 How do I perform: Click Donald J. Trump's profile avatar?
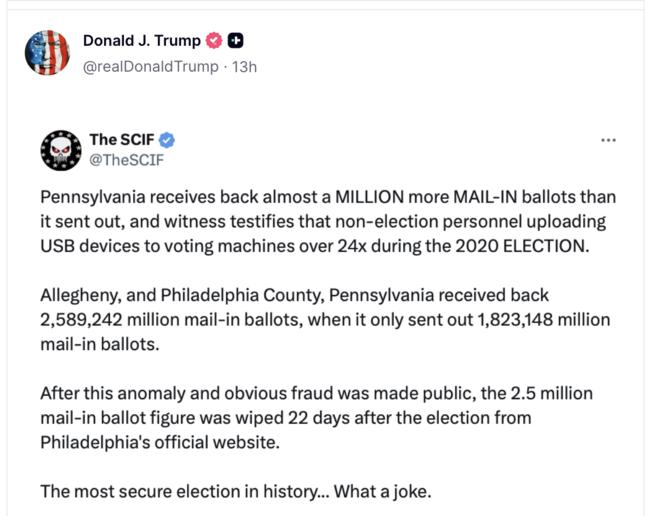coord(48,52)
